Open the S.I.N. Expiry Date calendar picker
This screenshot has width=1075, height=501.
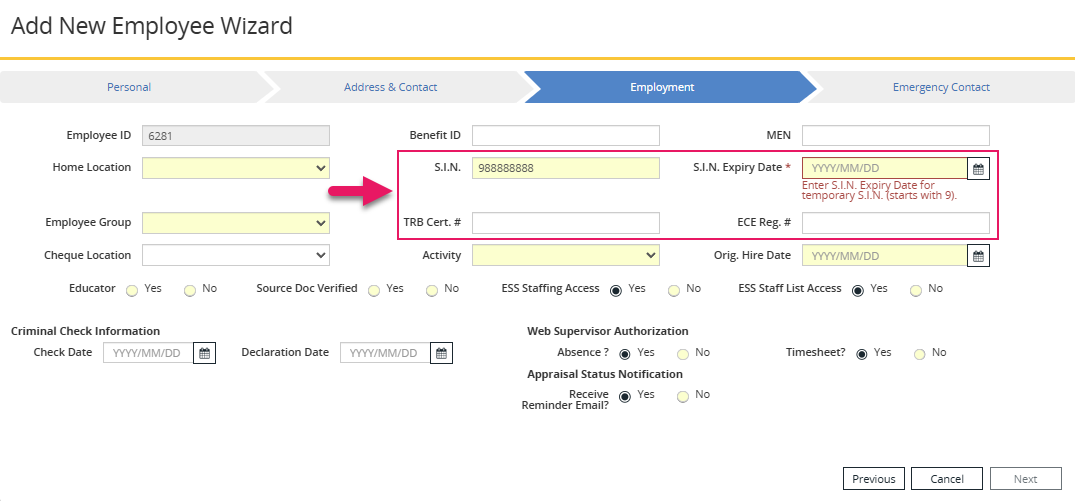point(978,169)
